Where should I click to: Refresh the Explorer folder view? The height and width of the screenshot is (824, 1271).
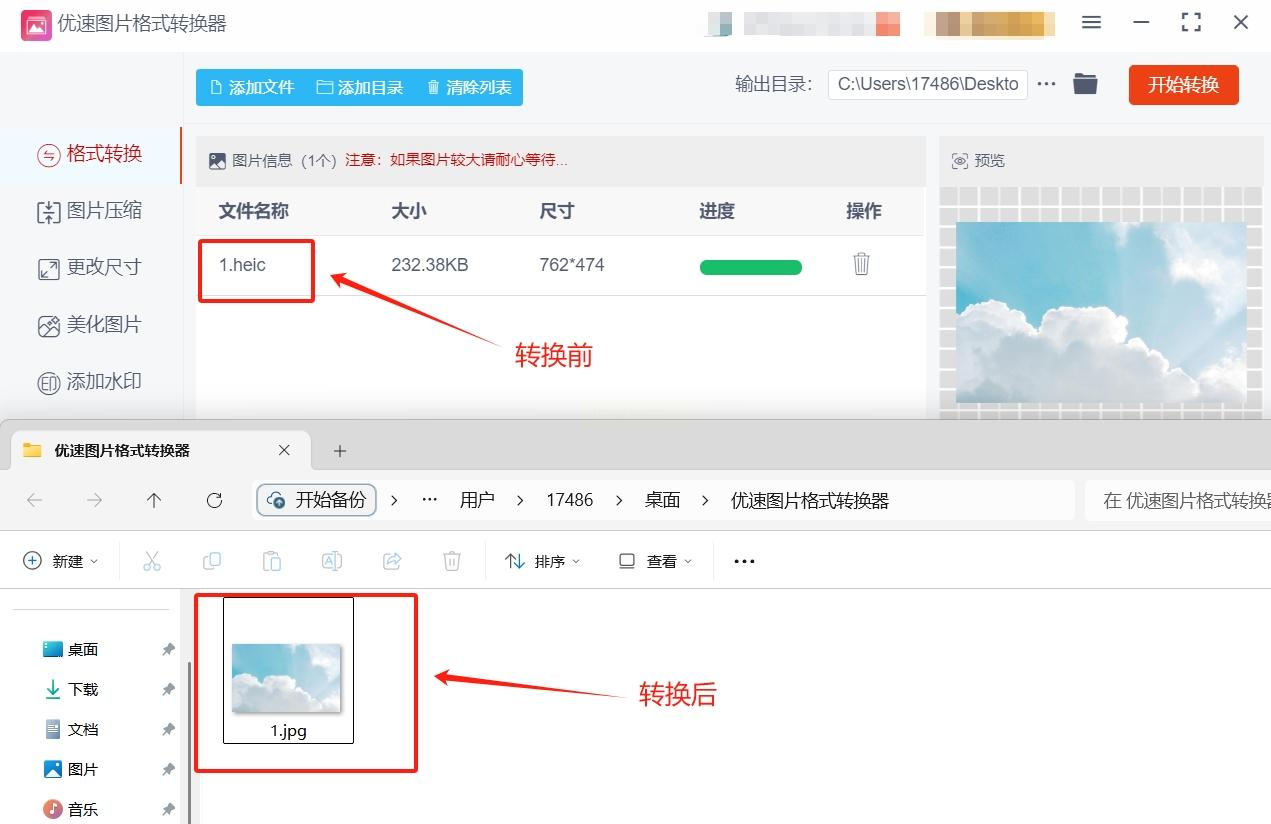pyautogui.click(x=214, y=501)
